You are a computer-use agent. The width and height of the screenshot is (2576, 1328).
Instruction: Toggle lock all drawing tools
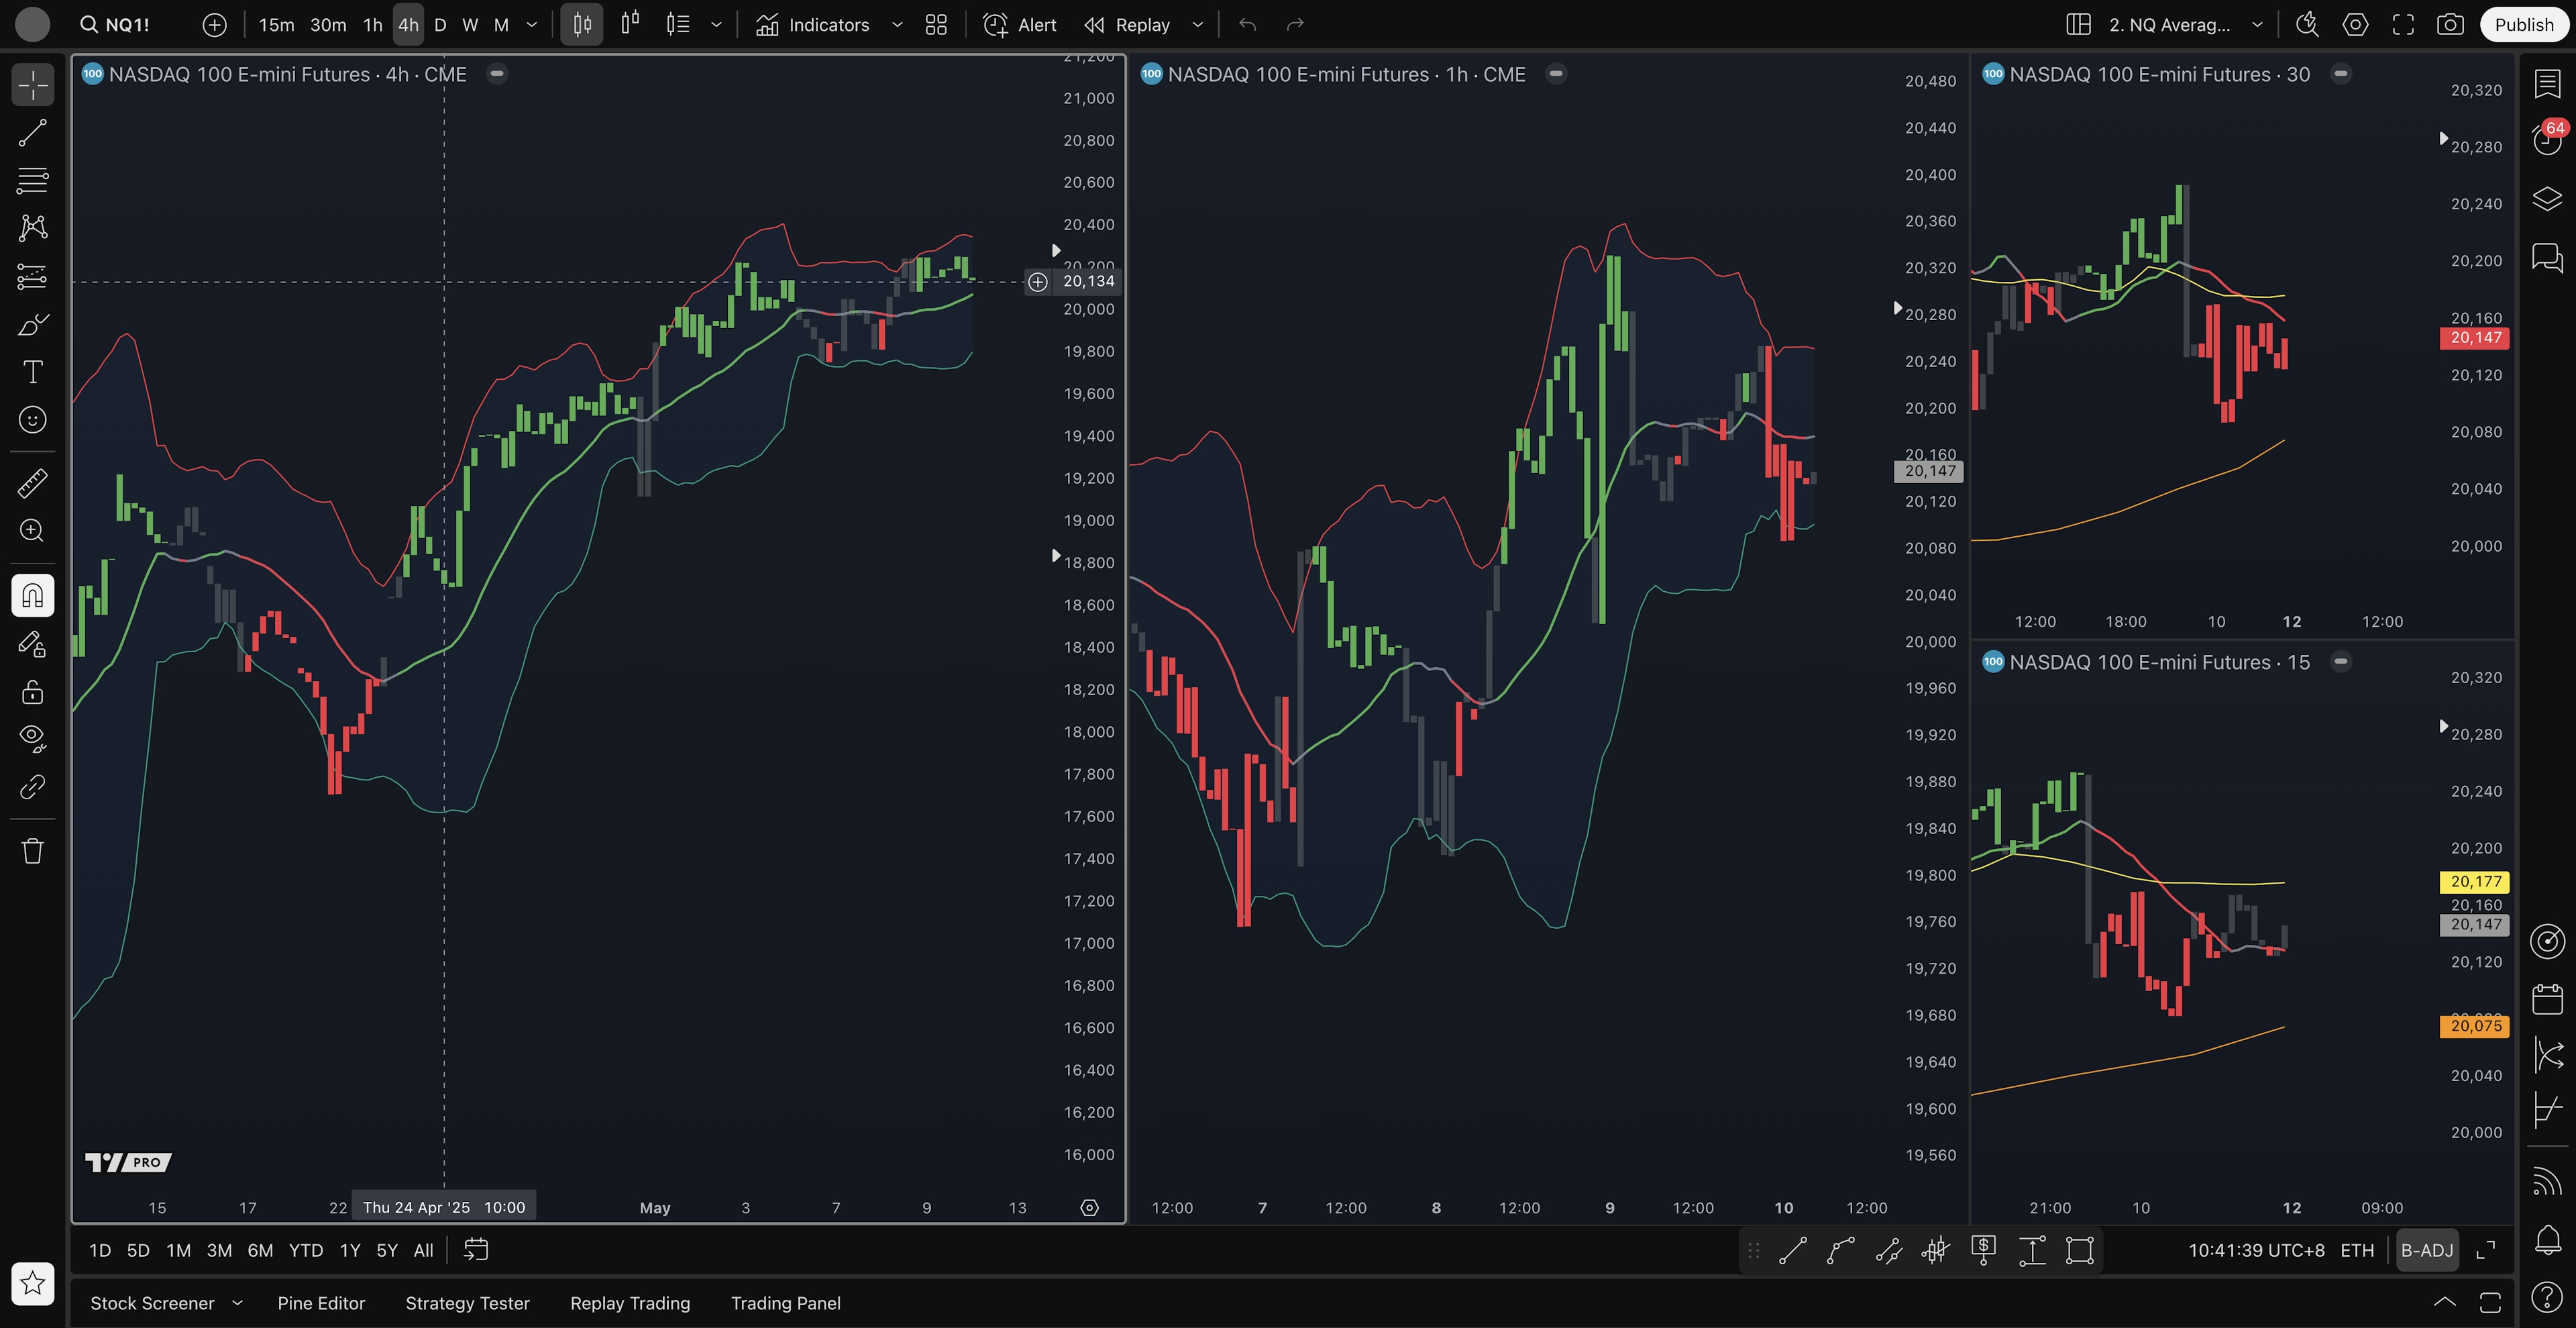pyautogui.click(x=32, y=692)
